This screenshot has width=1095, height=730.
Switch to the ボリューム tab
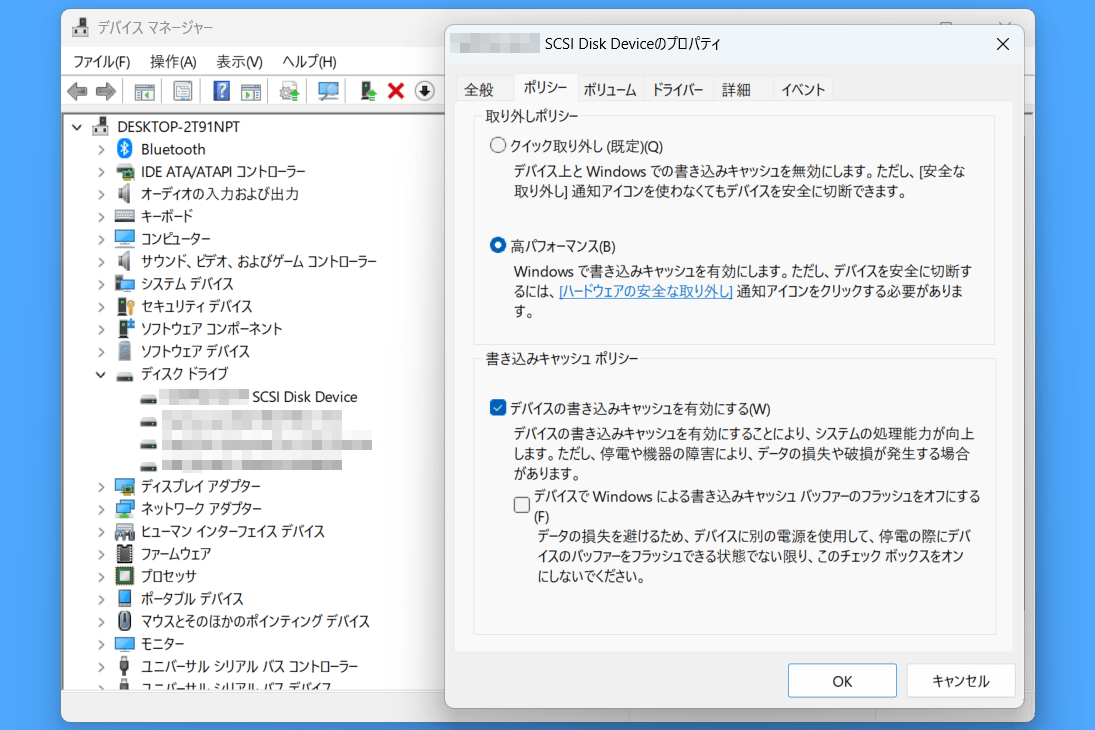coord(610,89)
